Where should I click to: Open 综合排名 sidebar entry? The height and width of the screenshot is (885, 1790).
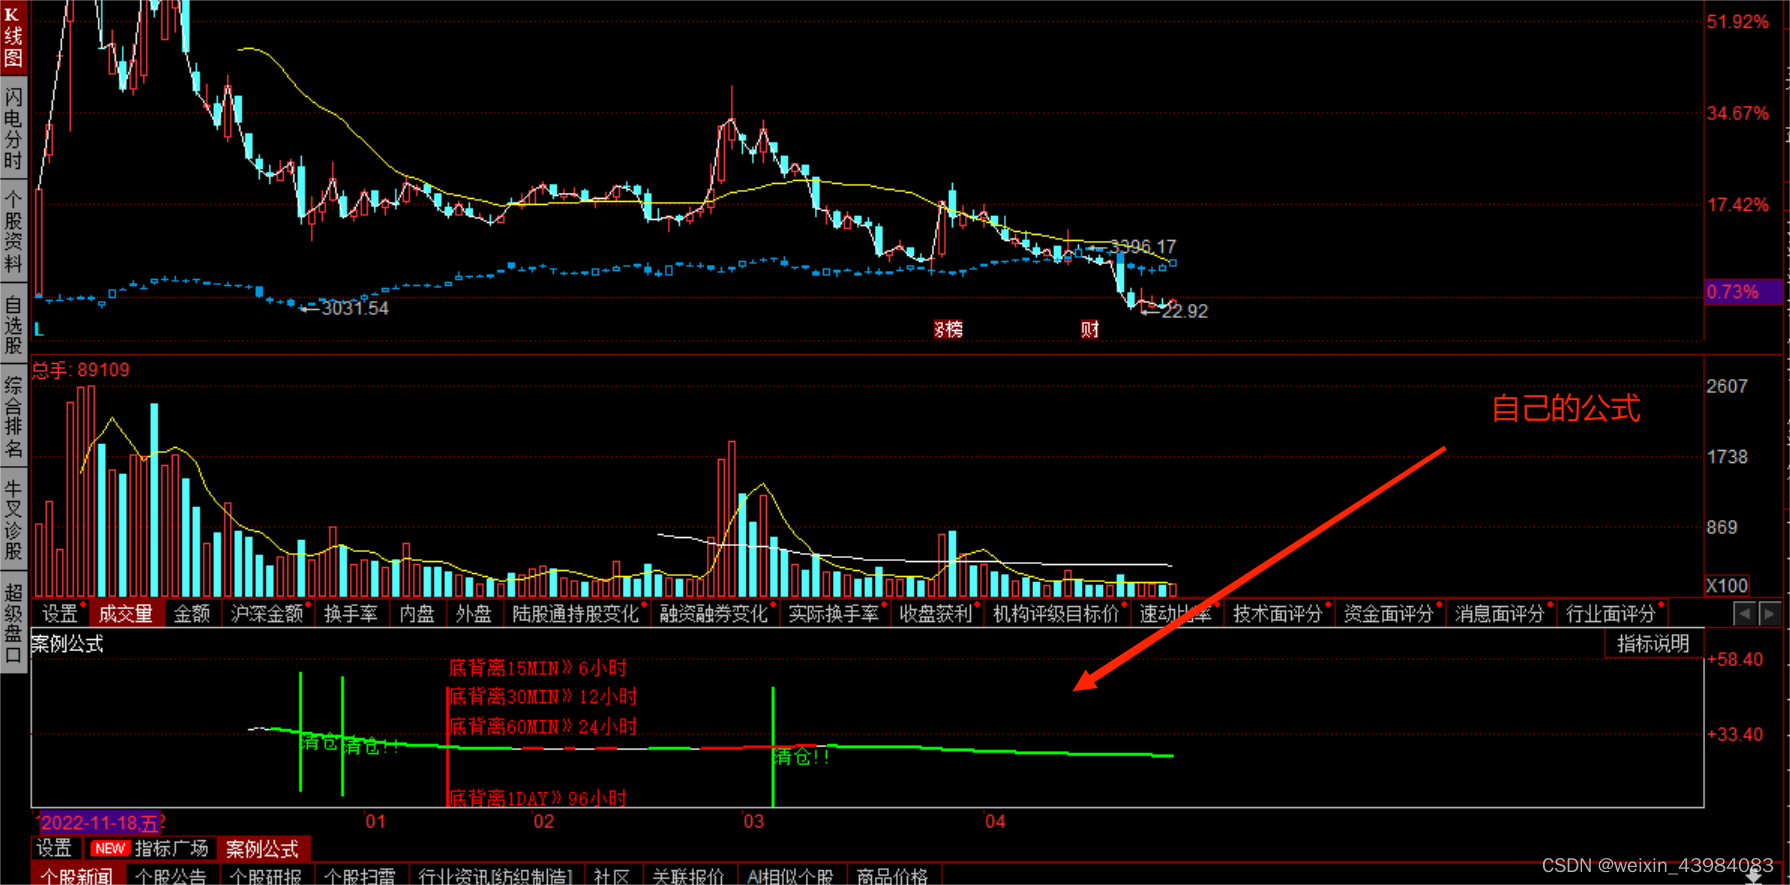pyautogui.click(x=13, y=417)
